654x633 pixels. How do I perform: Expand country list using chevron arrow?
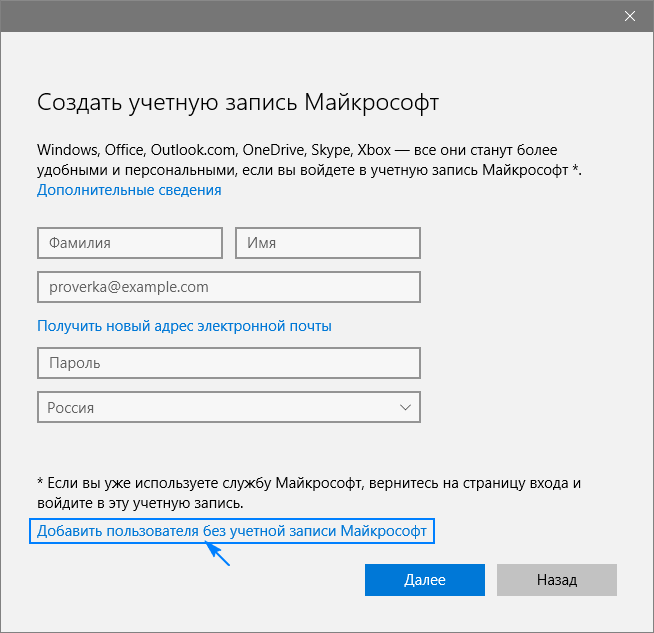[x=405, y=407]
